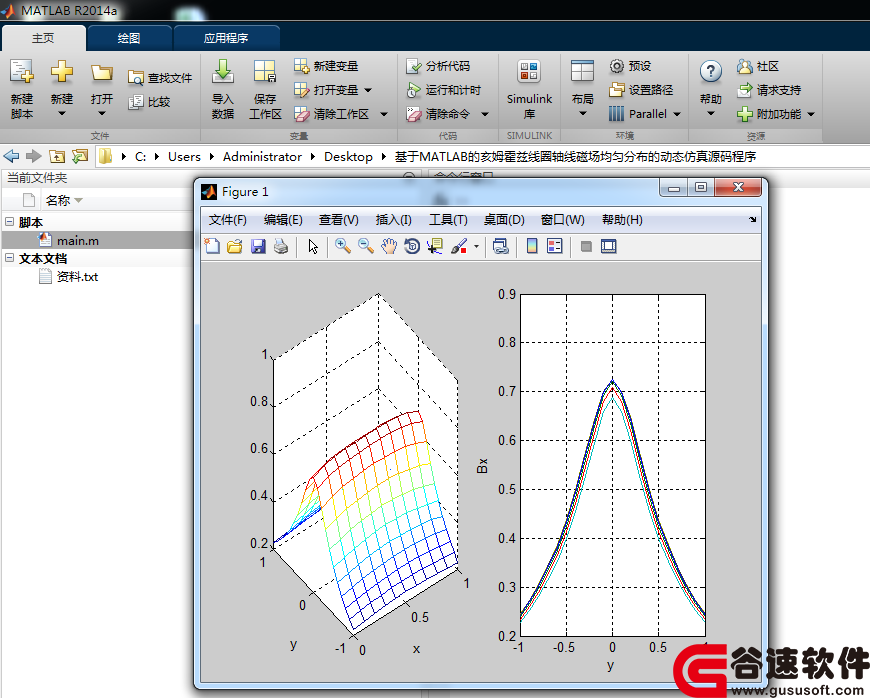
Task: Expand the 布局 layout dropdown
Action: click(583, 114)
